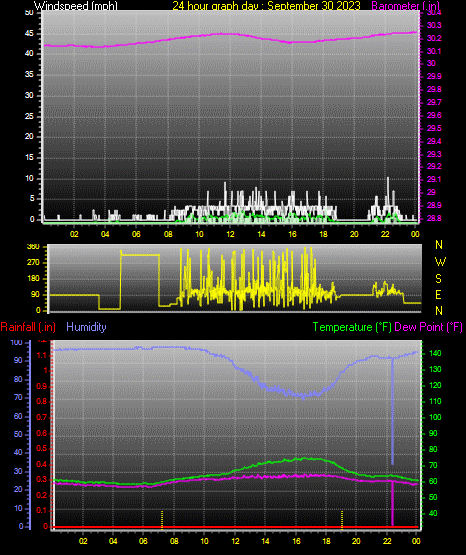This screenshot has width=466, height=555.
Task: Click the 'Temperature (°F)' legend label
Action: tap(352, 327)
